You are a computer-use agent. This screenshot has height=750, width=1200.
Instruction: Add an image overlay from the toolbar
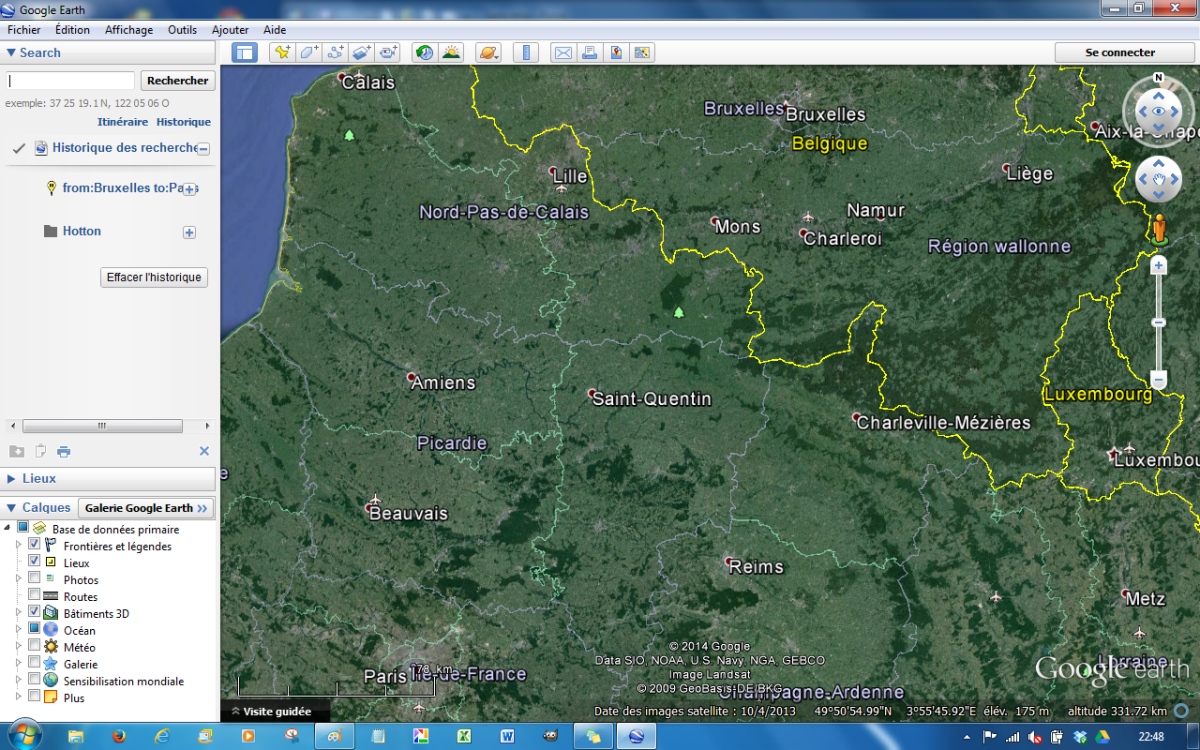click(362, 53)
